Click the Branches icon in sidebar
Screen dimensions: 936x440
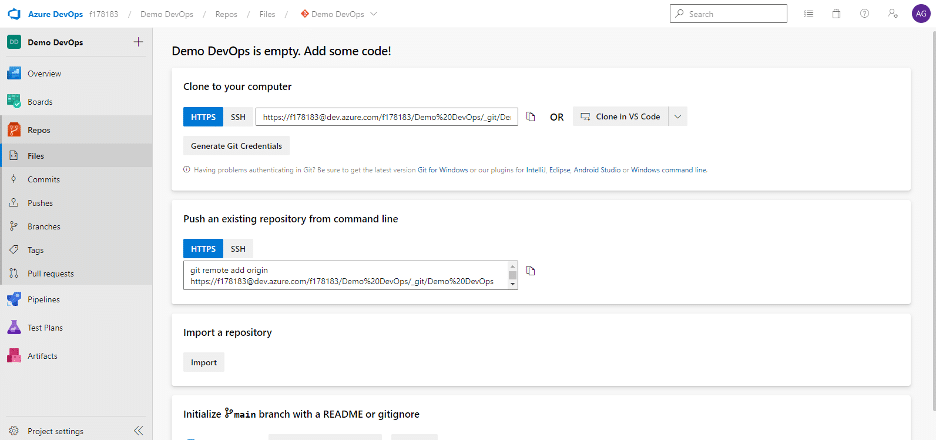click(14, 226)
